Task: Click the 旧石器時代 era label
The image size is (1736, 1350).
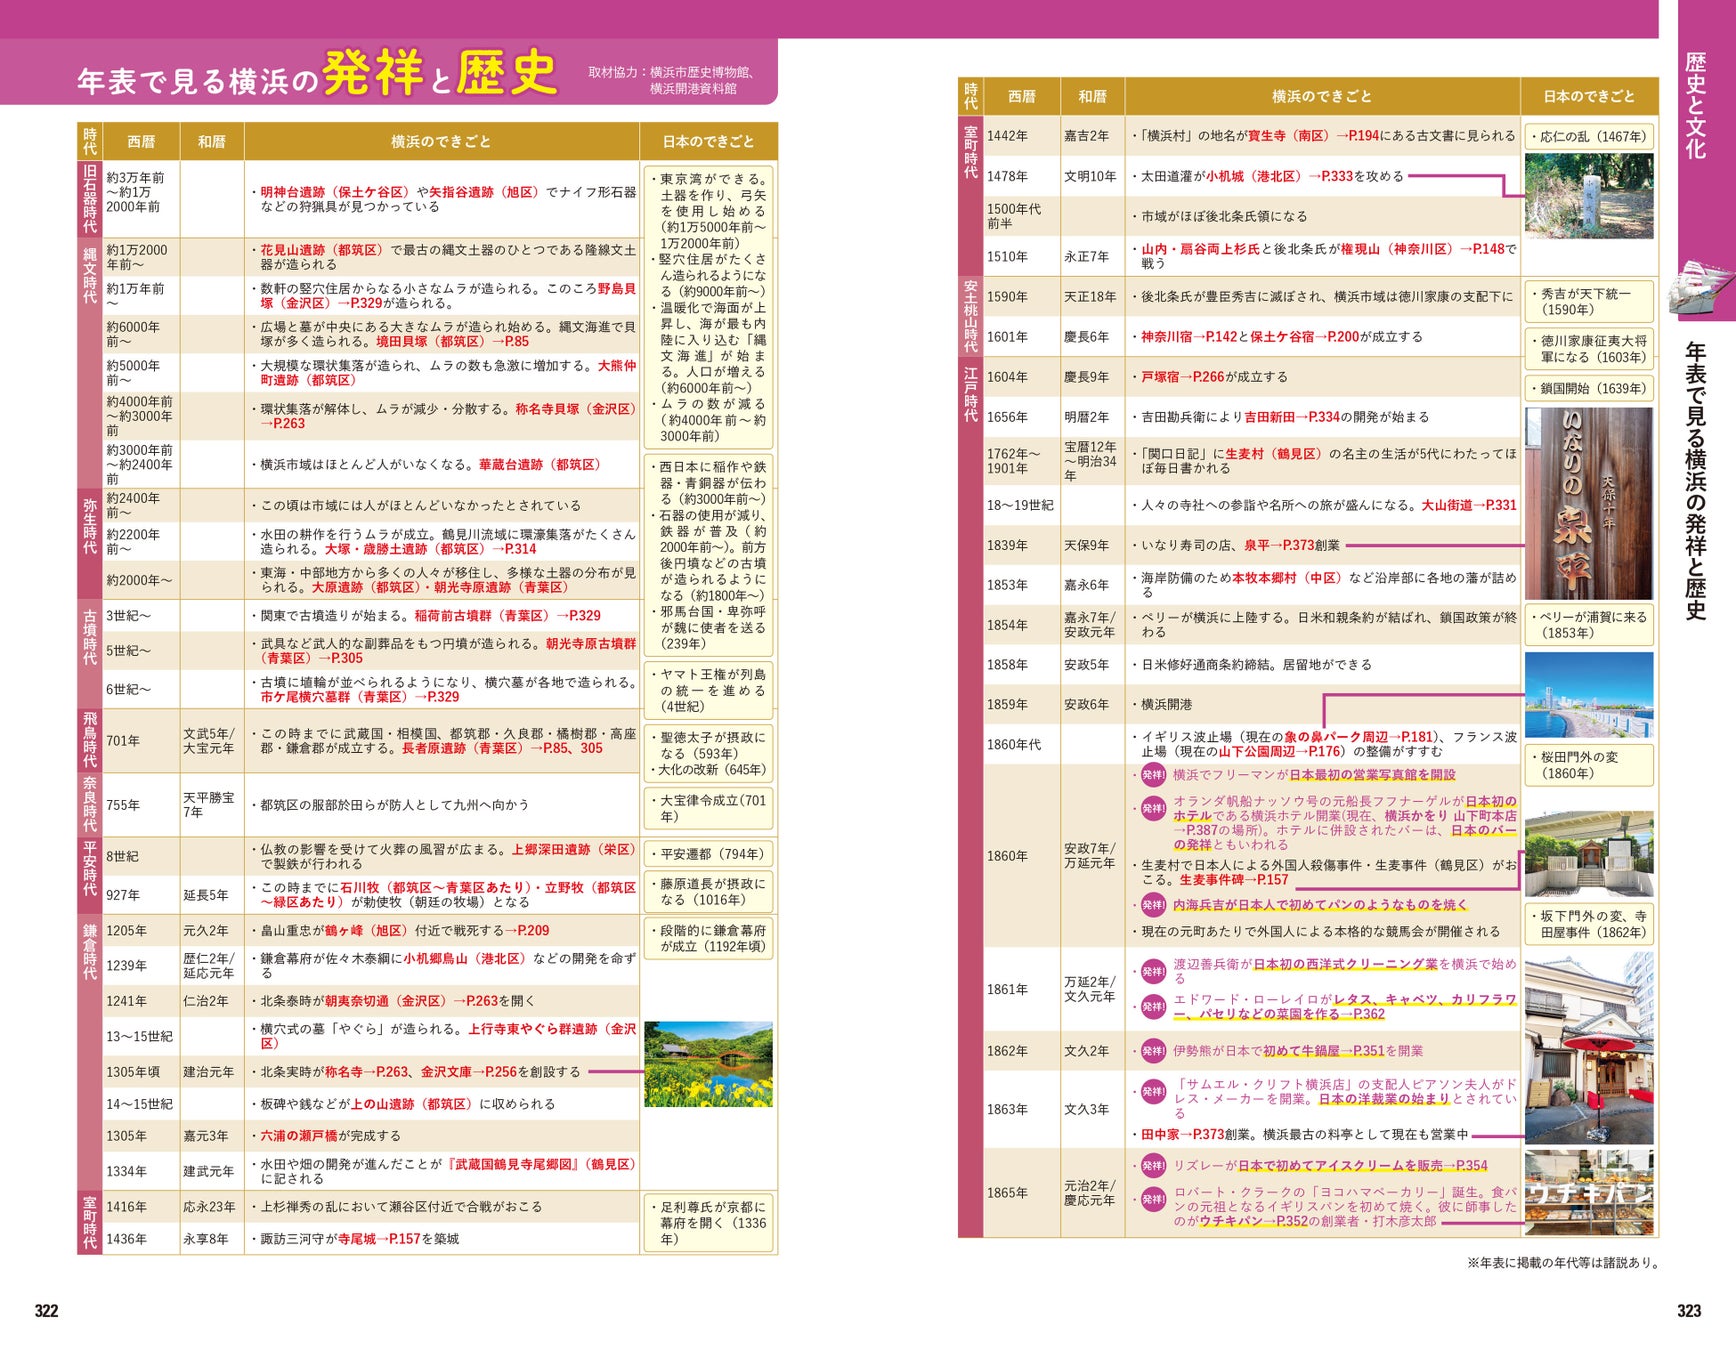Action: (x=90, y=198)
